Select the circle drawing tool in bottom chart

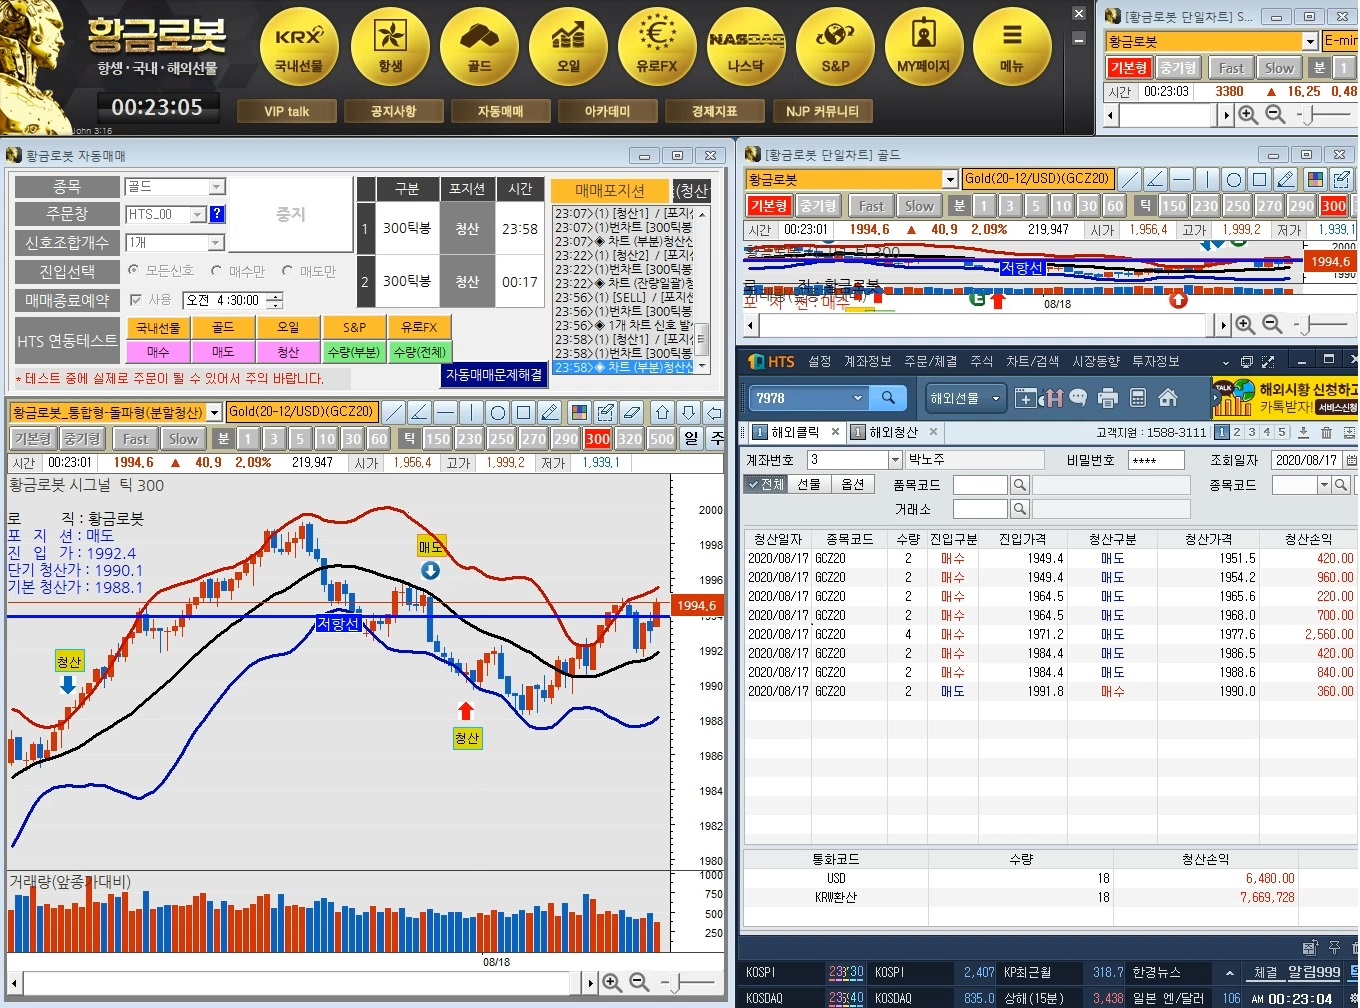coord(498,412)
